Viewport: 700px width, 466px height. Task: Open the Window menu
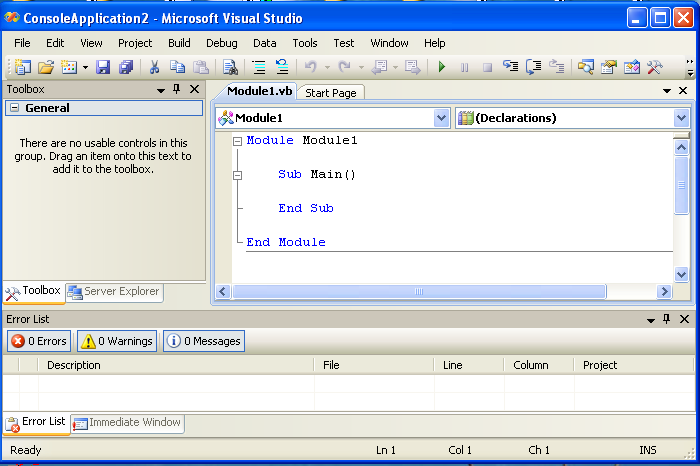[389, 43]
